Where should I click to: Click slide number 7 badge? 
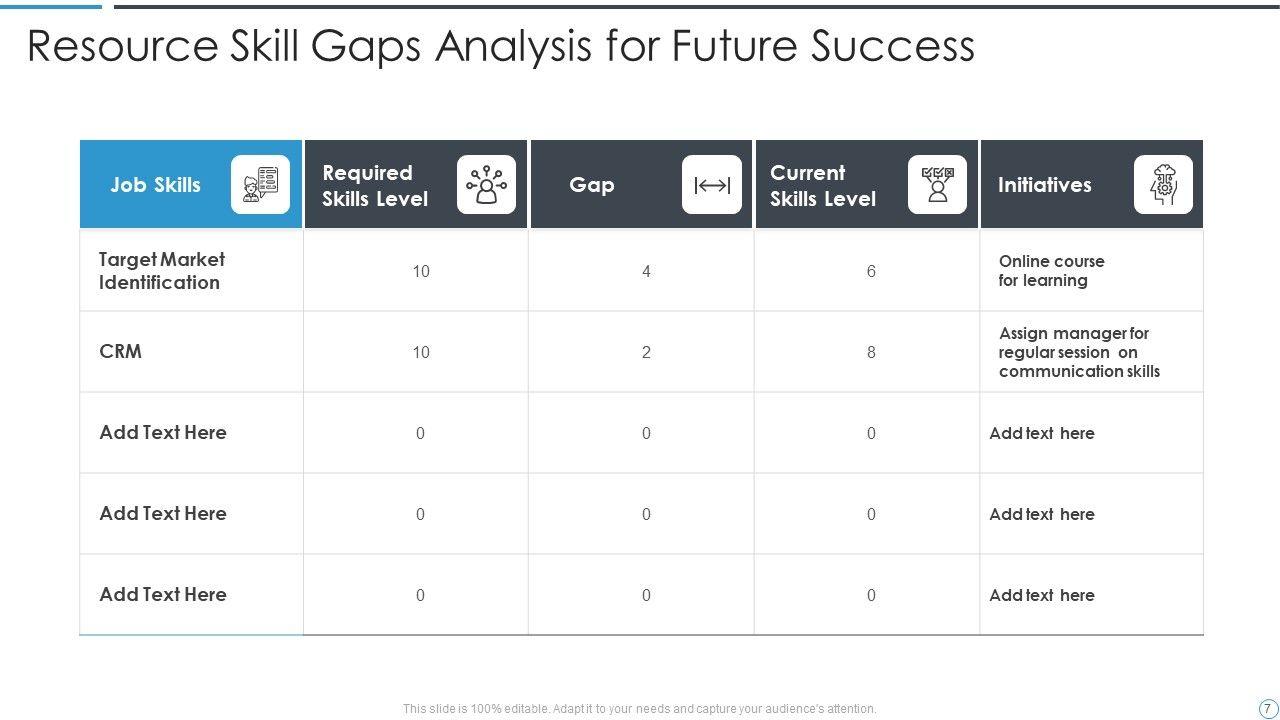[1267, 708]
